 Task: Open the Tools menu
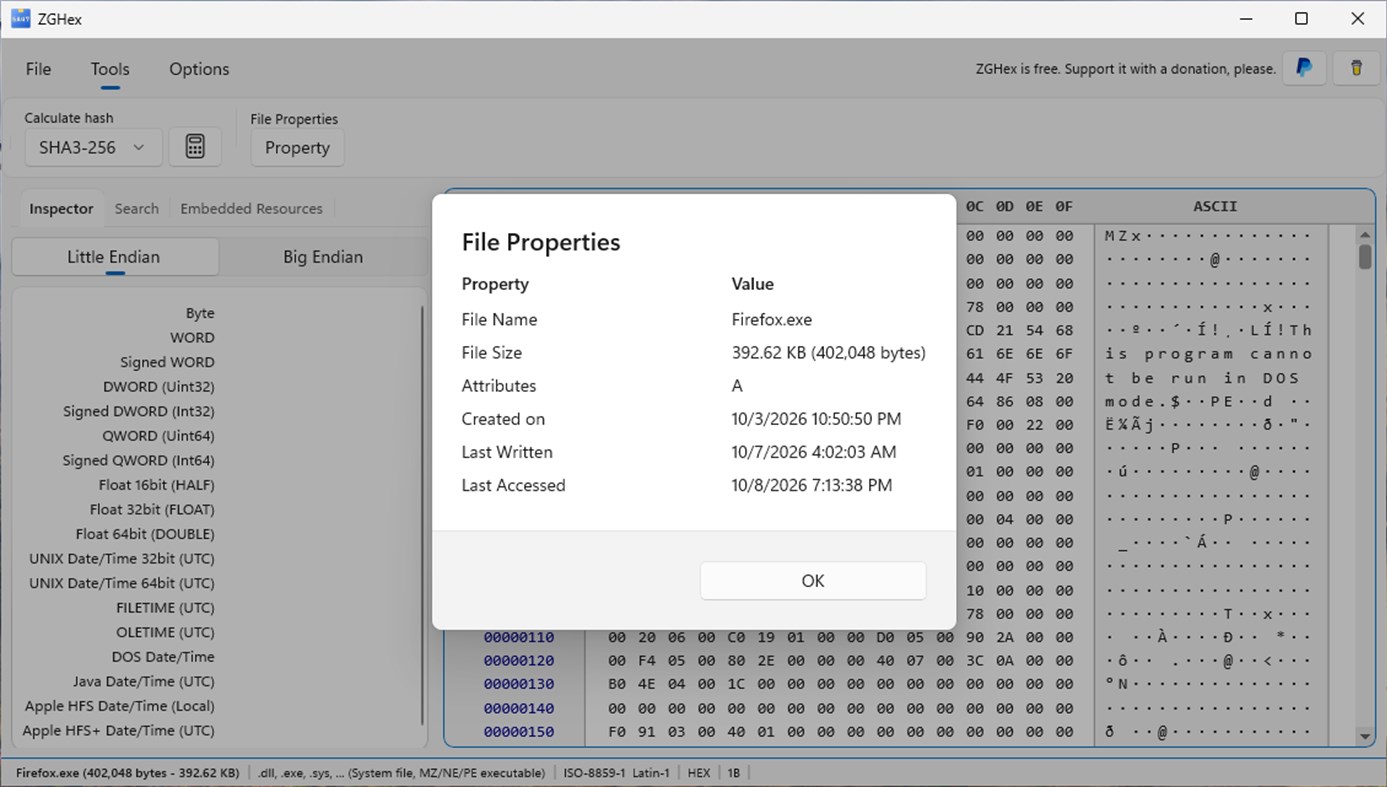(110, 69)
